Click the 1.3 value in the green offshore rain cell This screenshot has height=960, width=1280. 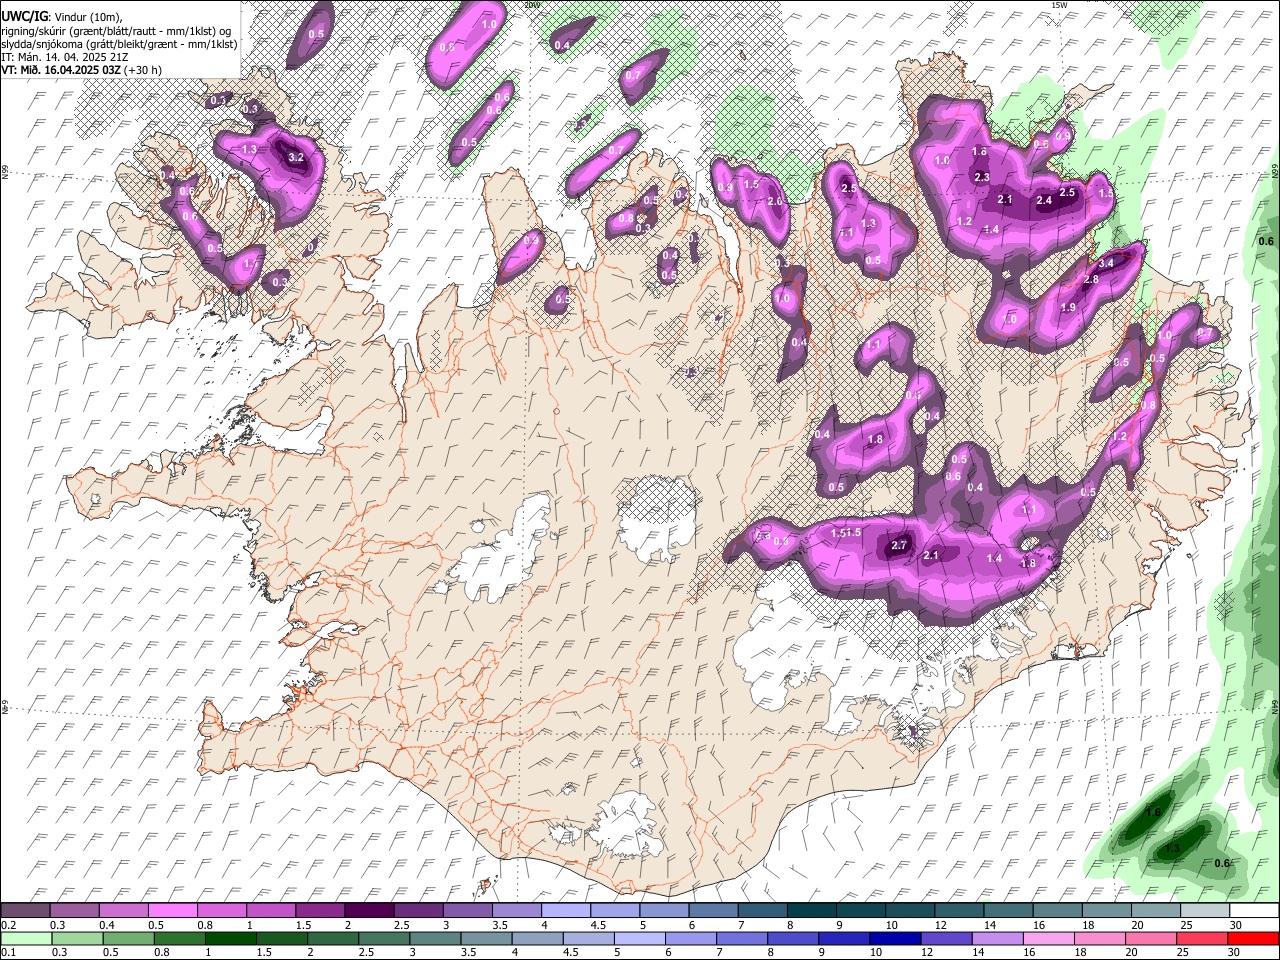point(1173,848)
